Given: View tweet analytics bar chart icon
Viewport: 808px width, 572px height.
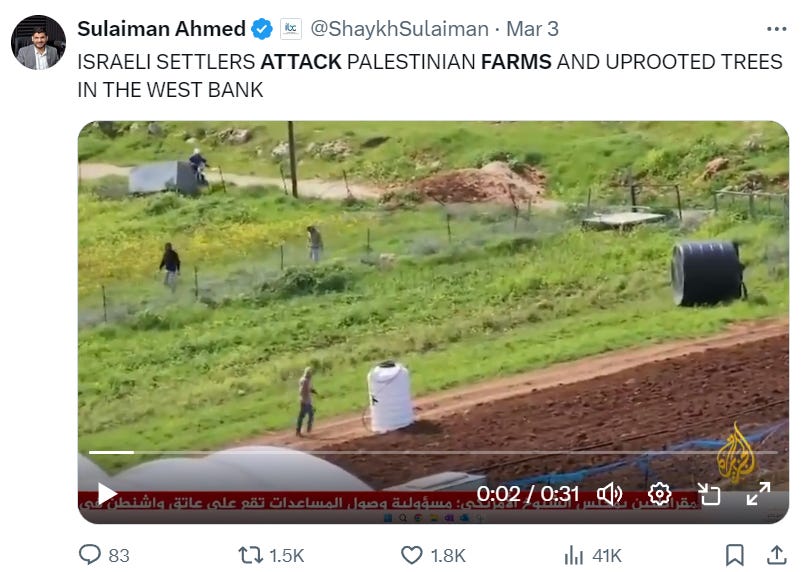Looking at the screenshot, I should (574, 555).
